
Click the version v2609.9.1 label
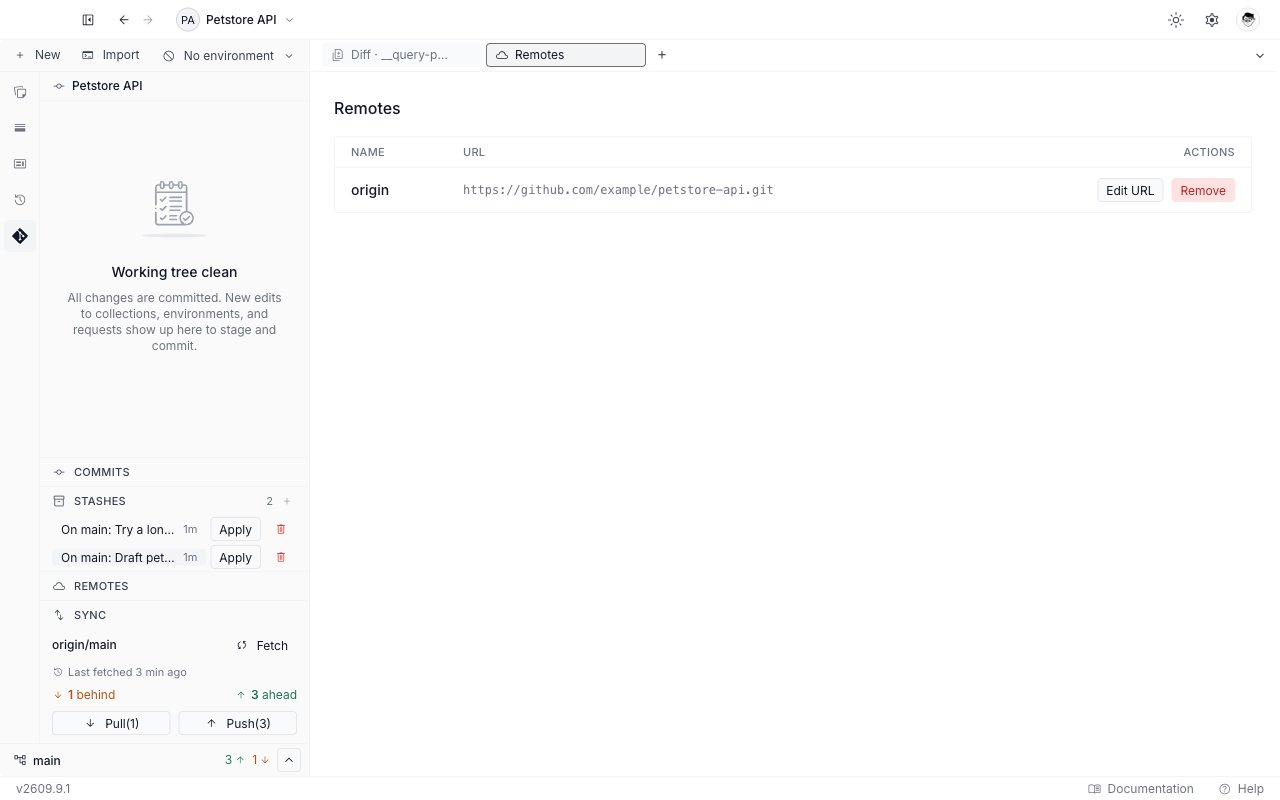click(x=43, y=788)
